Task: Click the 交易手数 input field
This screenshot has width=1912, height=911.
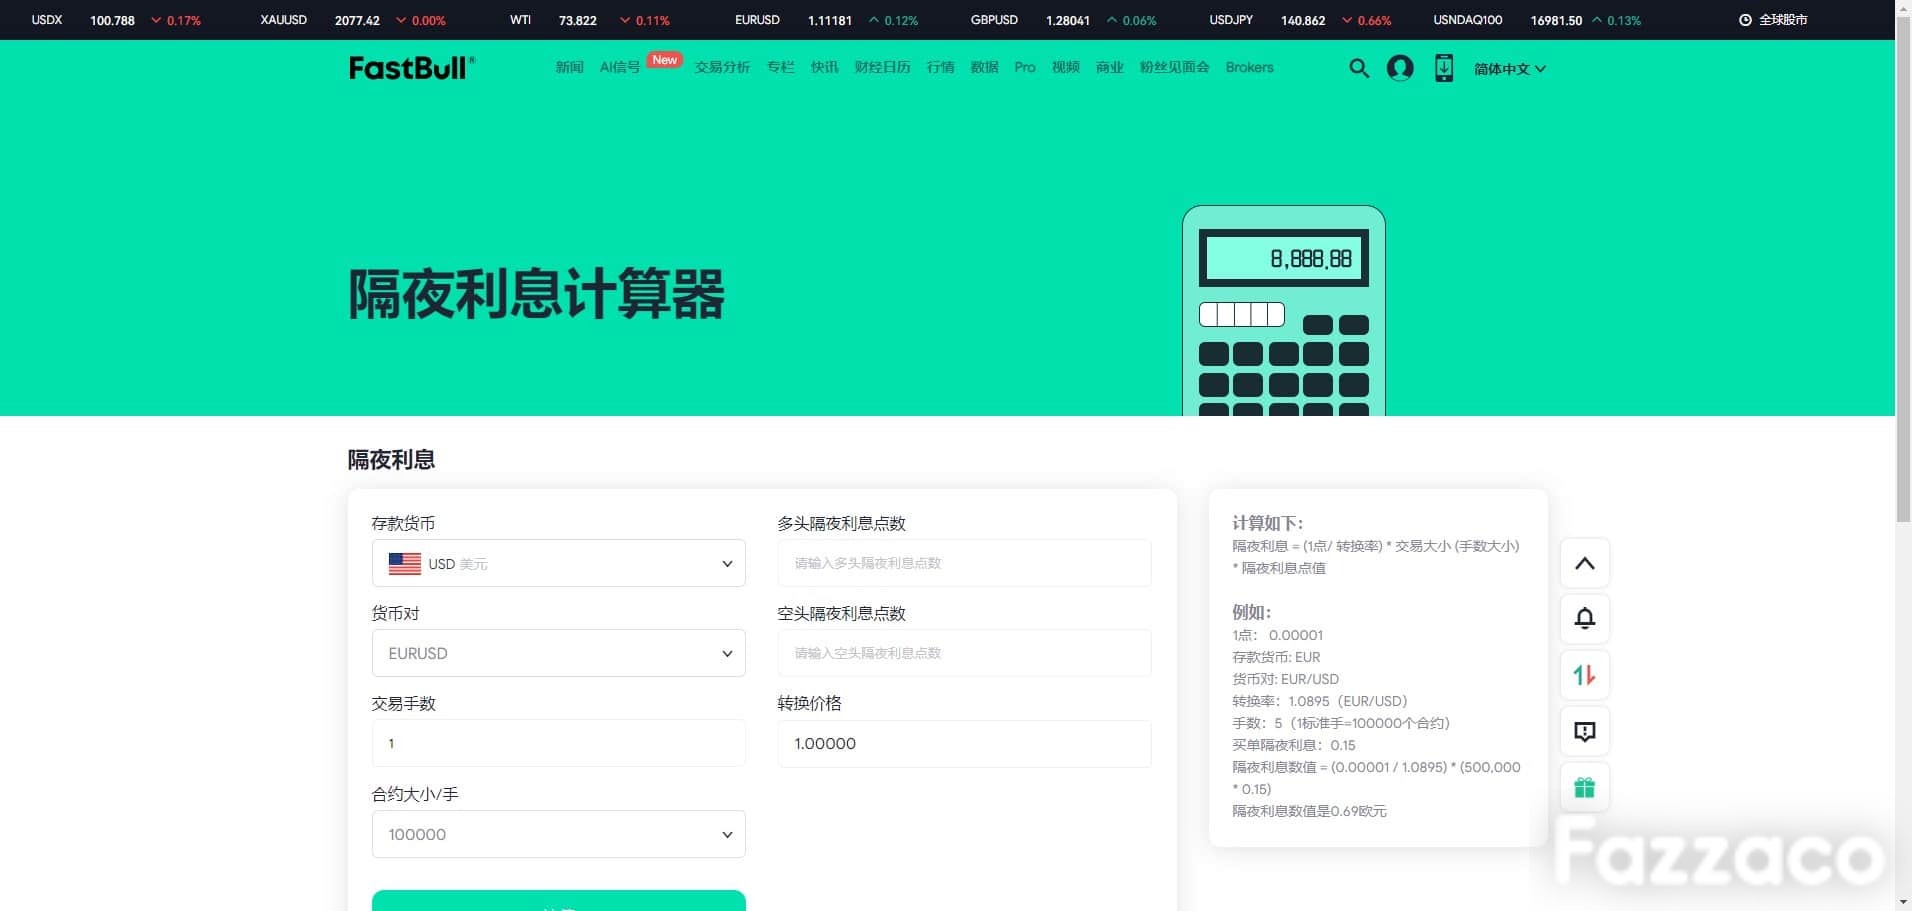Action: point(559,743)
